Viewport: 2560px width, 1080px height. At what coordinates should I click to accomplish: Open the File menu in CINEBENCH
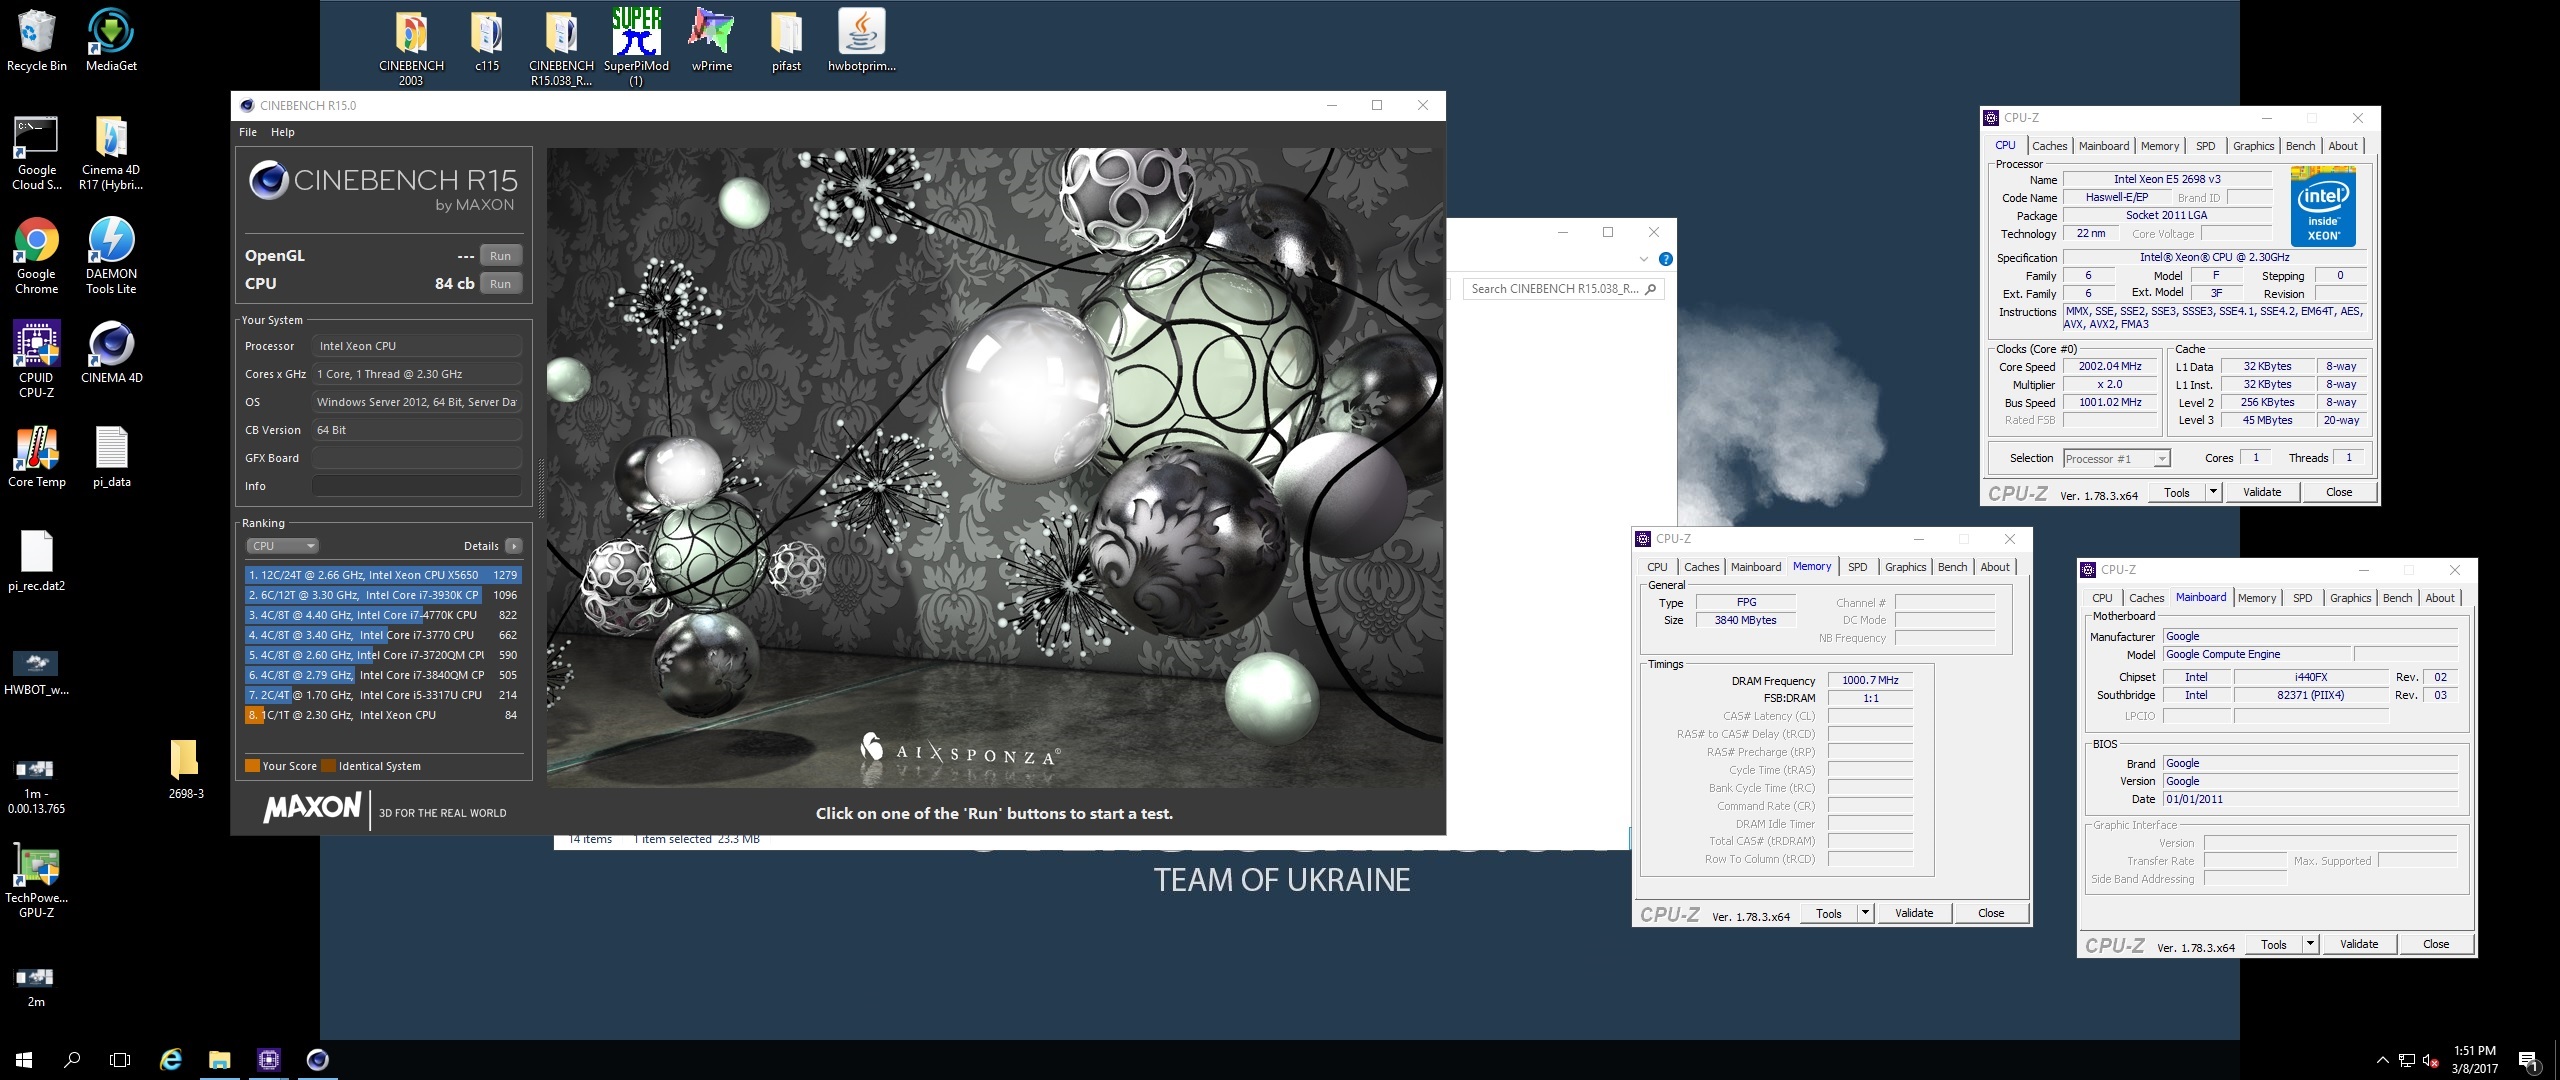248,132
